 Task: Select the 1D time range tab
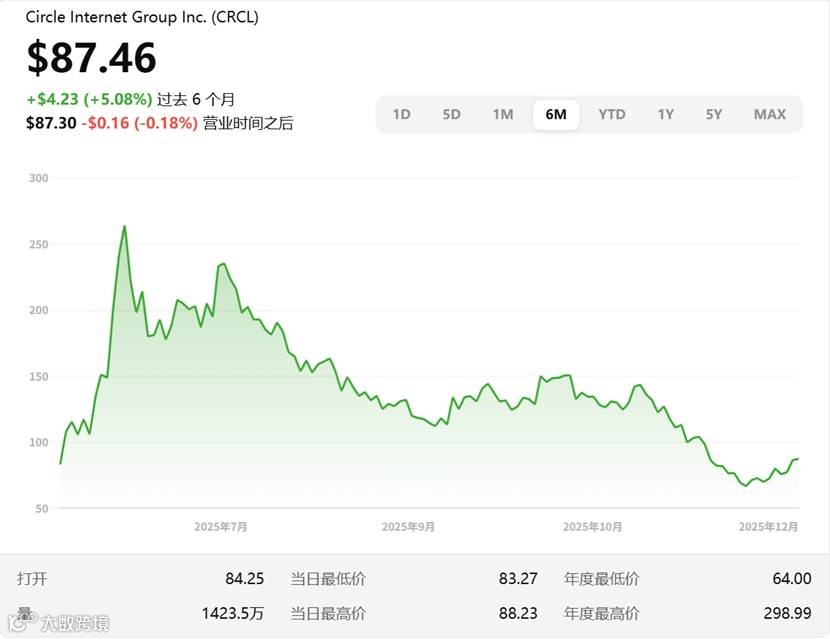click(x=402, y=114)
